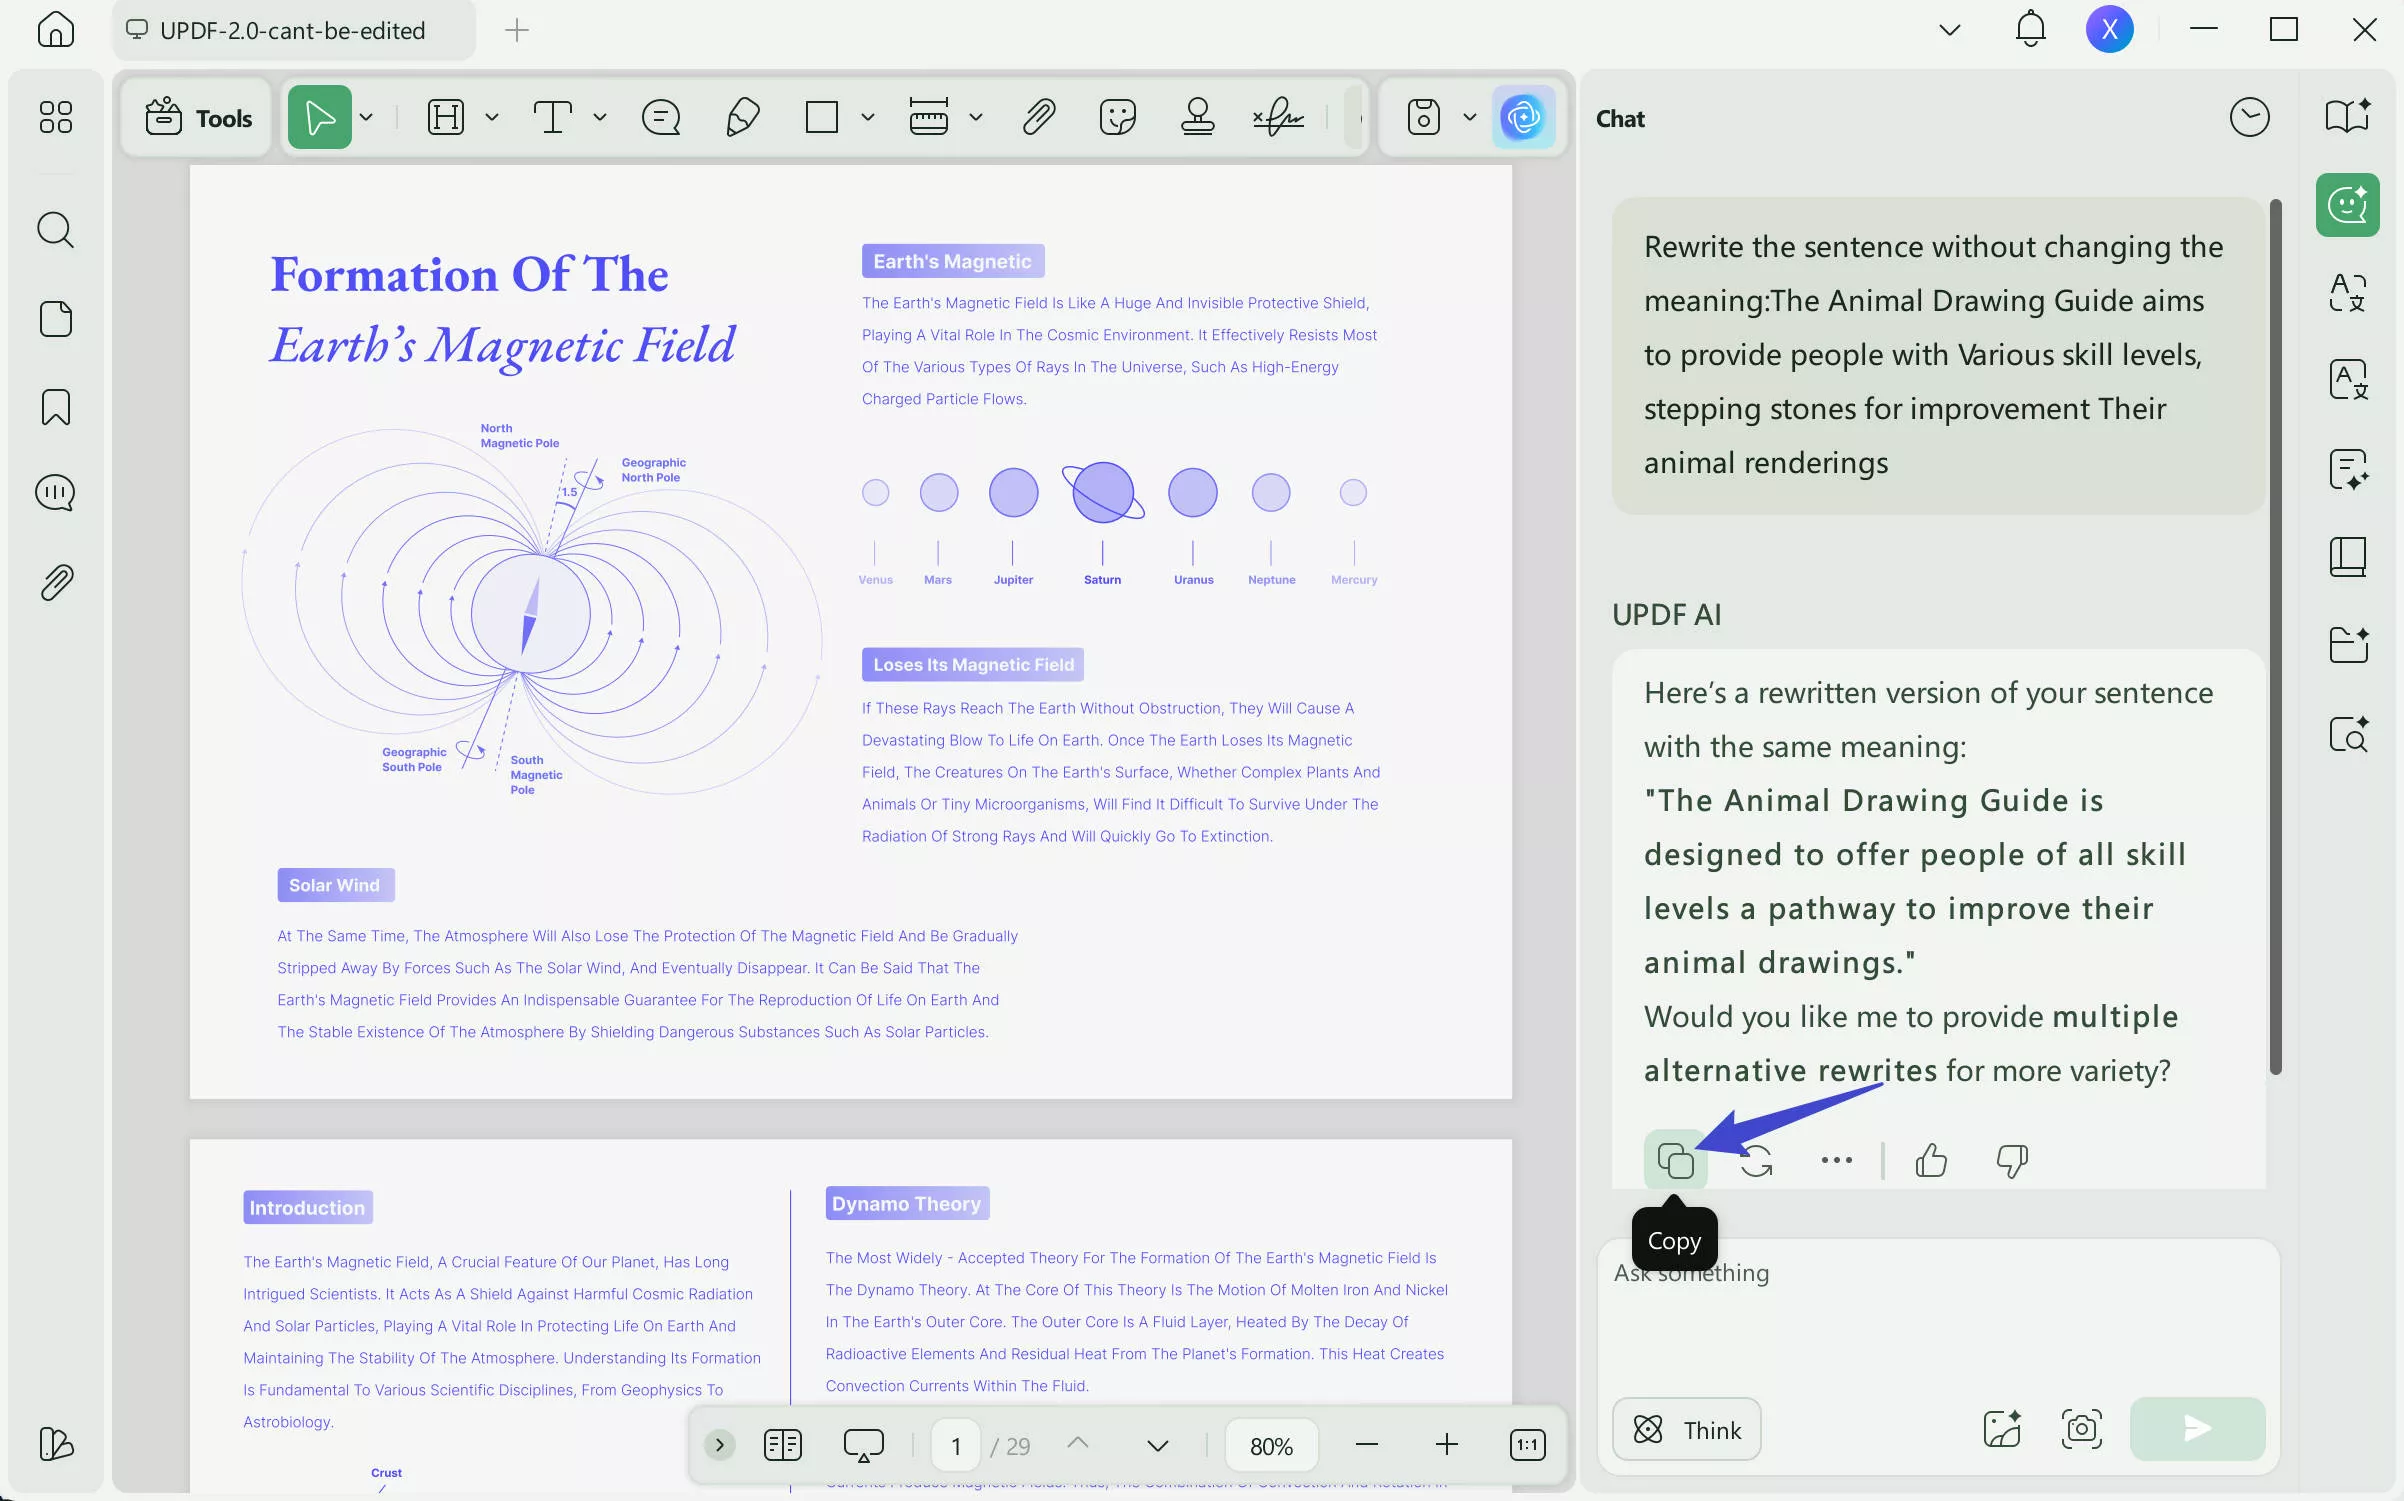Select the signature tool
The image size is (2404, 1501).
pos(1278,118)
